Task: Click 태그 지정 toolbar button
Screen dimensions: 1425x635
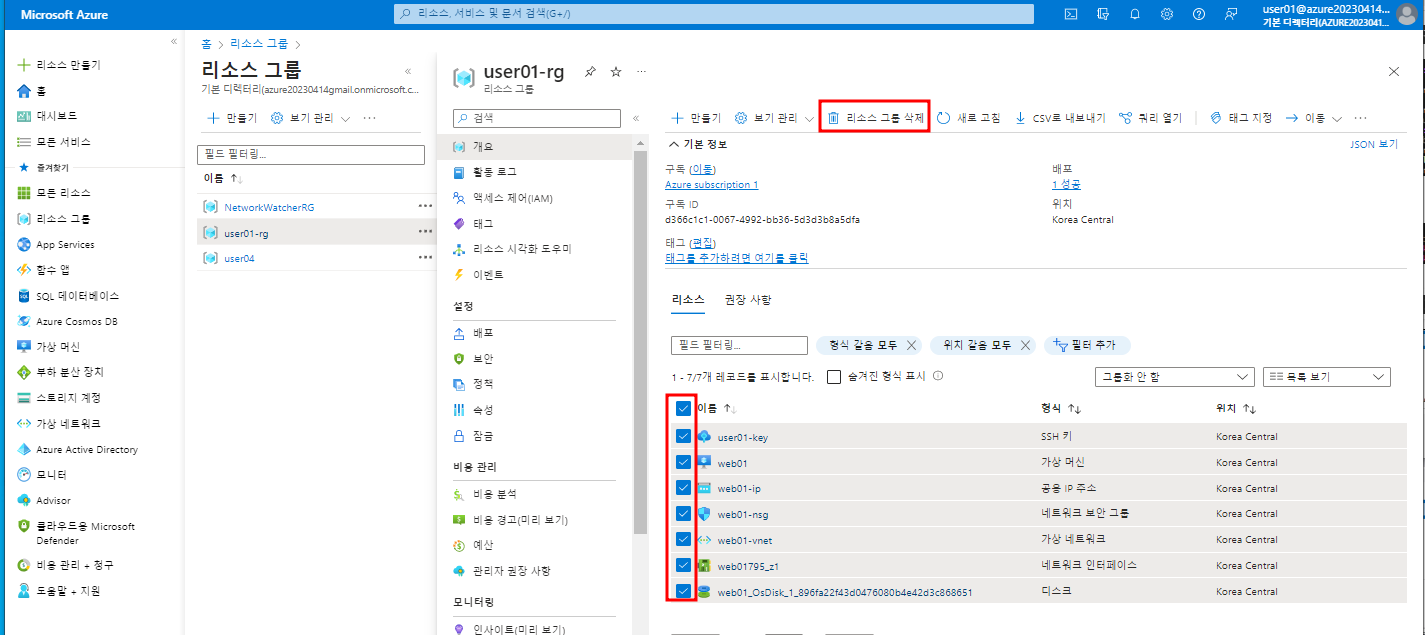Action: 1241,117
